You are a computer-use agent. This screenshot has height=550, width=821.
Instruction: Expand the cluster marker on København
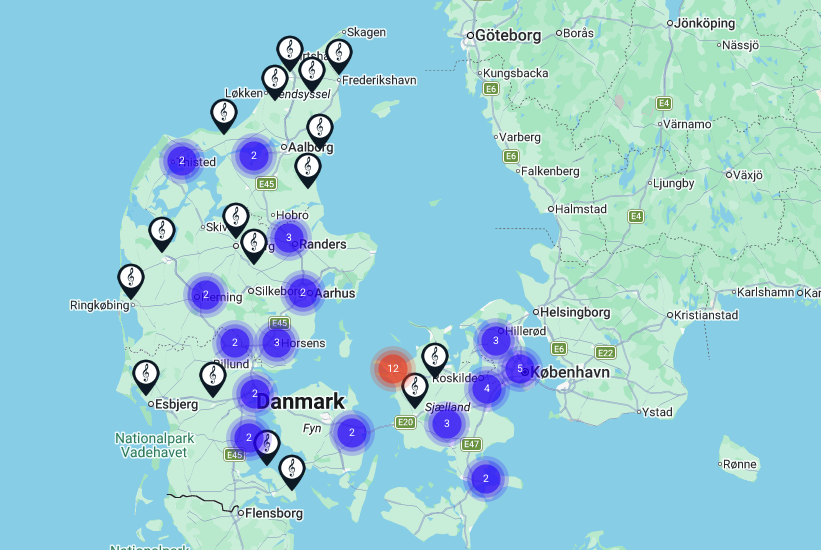pos(519,368)
